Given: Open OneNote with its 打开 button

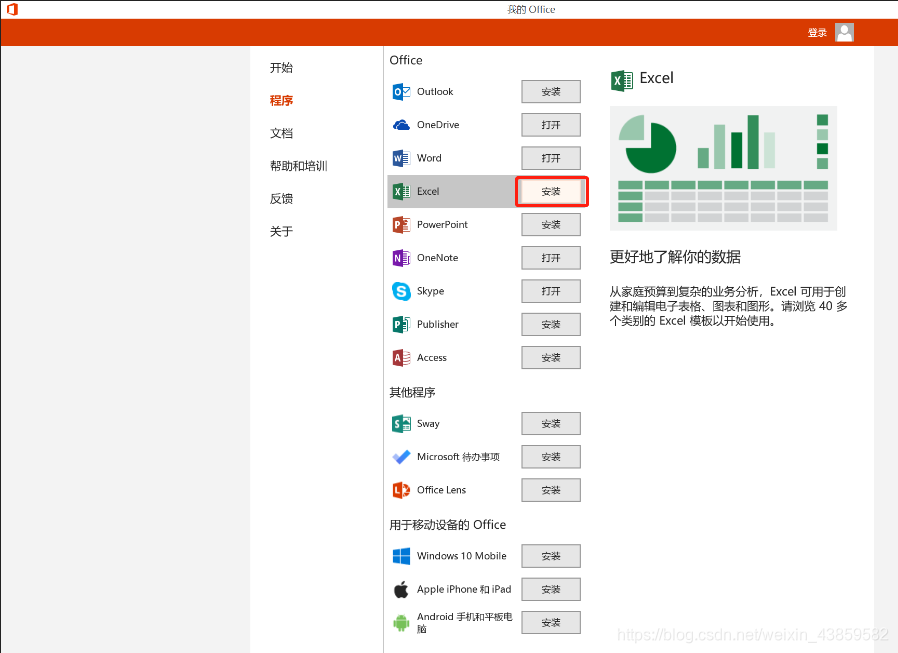Looking at the screenshot, I should tap(551, 258).
